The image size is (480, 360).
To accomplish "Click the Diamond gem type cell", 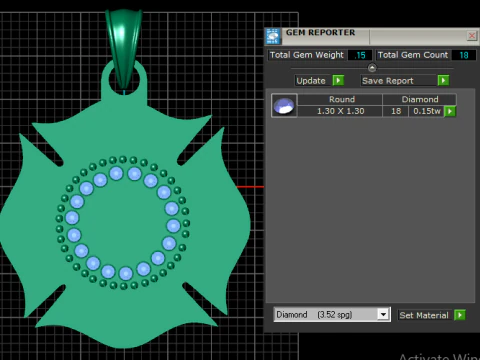I will point(420,99).
